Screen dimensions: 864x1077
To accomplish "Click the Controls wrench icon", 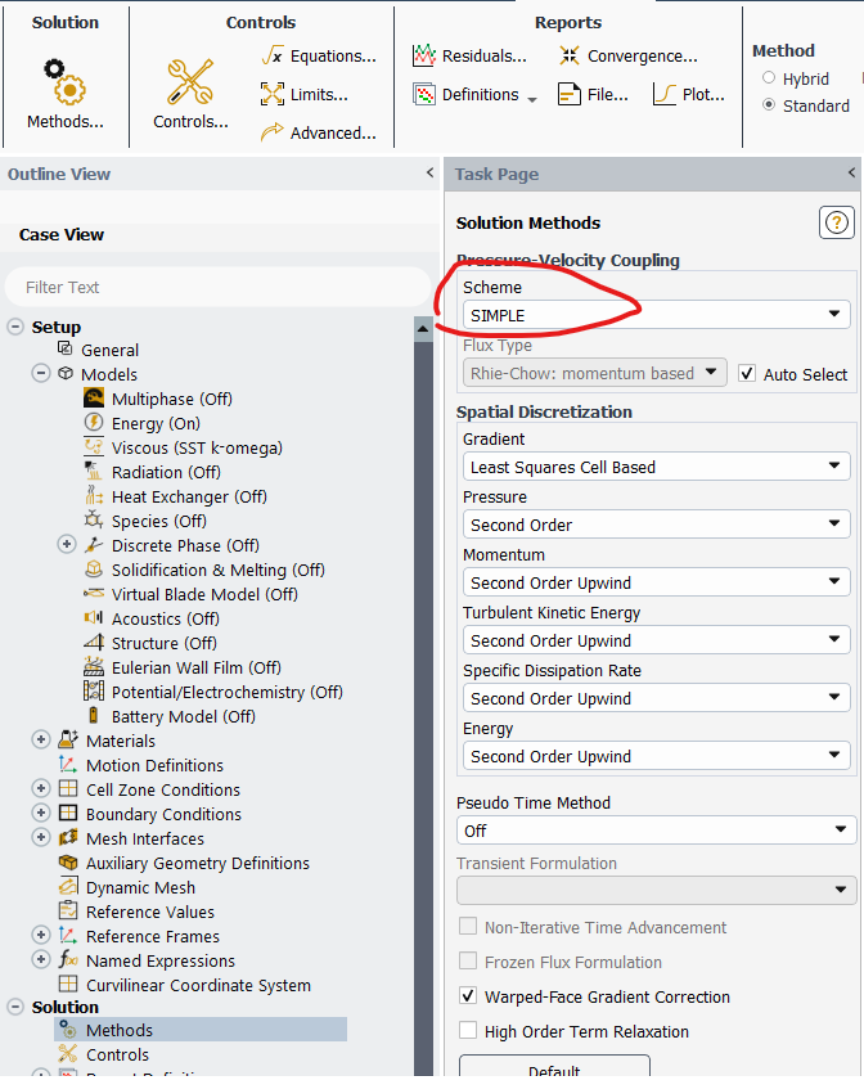I will coord(190,83).
